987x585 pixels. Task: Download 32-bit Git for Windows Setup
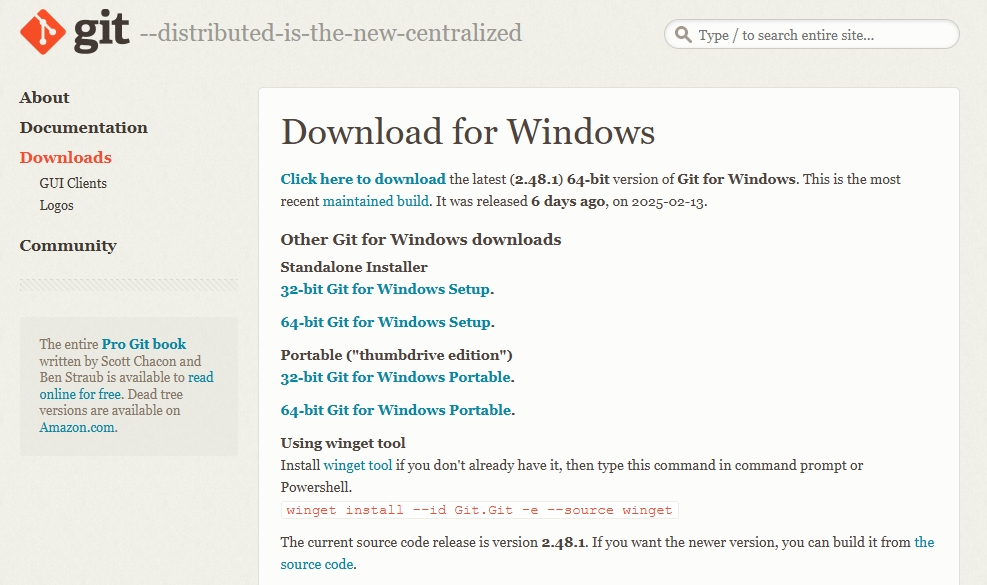[x=385, y=289]
